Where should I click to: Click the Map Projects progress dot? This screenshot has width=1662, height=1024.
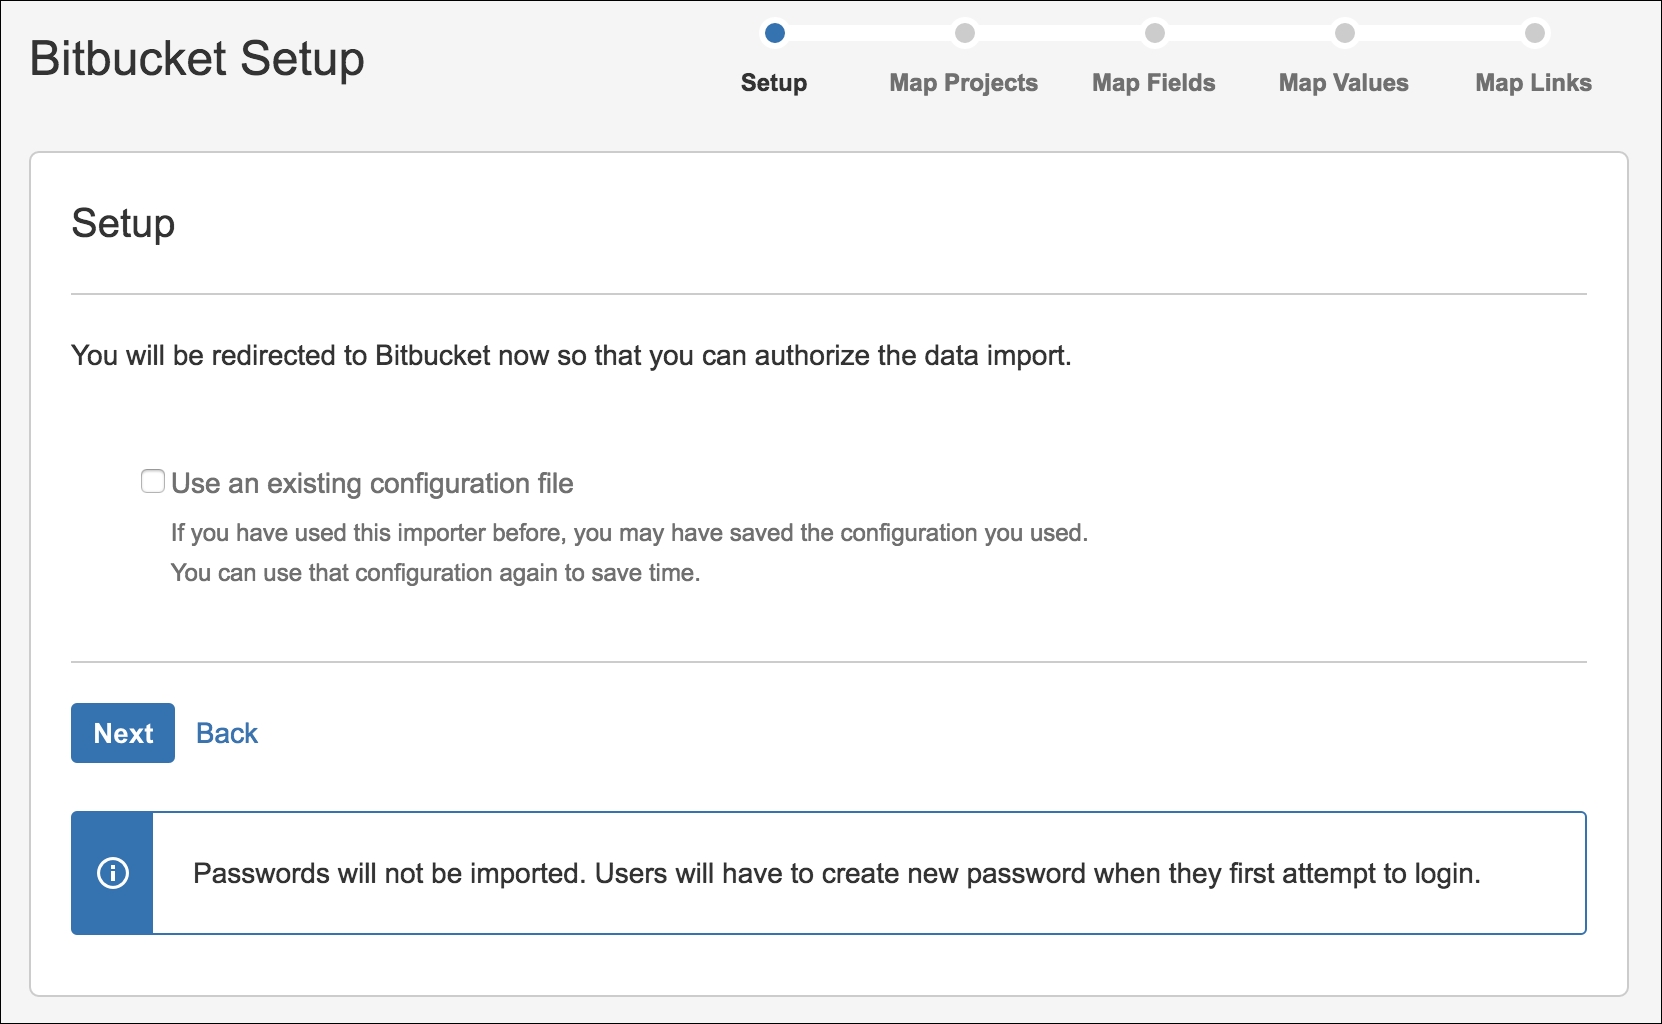964,33
